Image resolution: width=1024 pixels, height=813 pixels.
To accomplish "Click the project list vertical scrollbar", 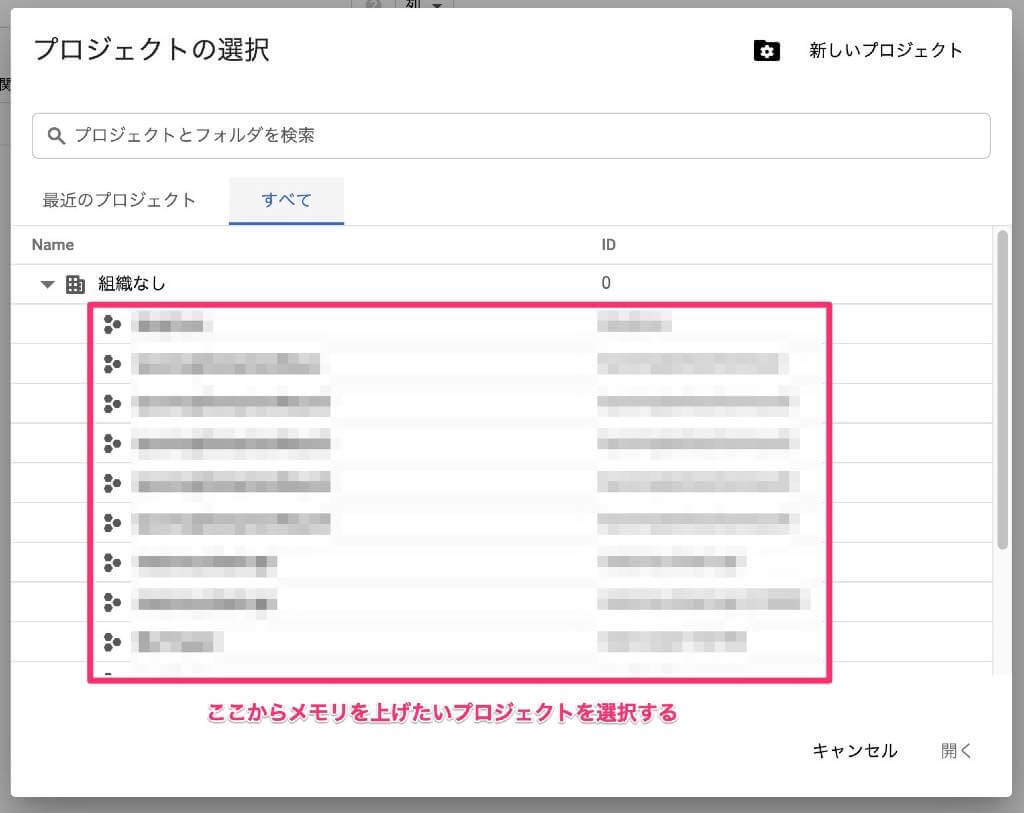I will (x=1002, y=390).
